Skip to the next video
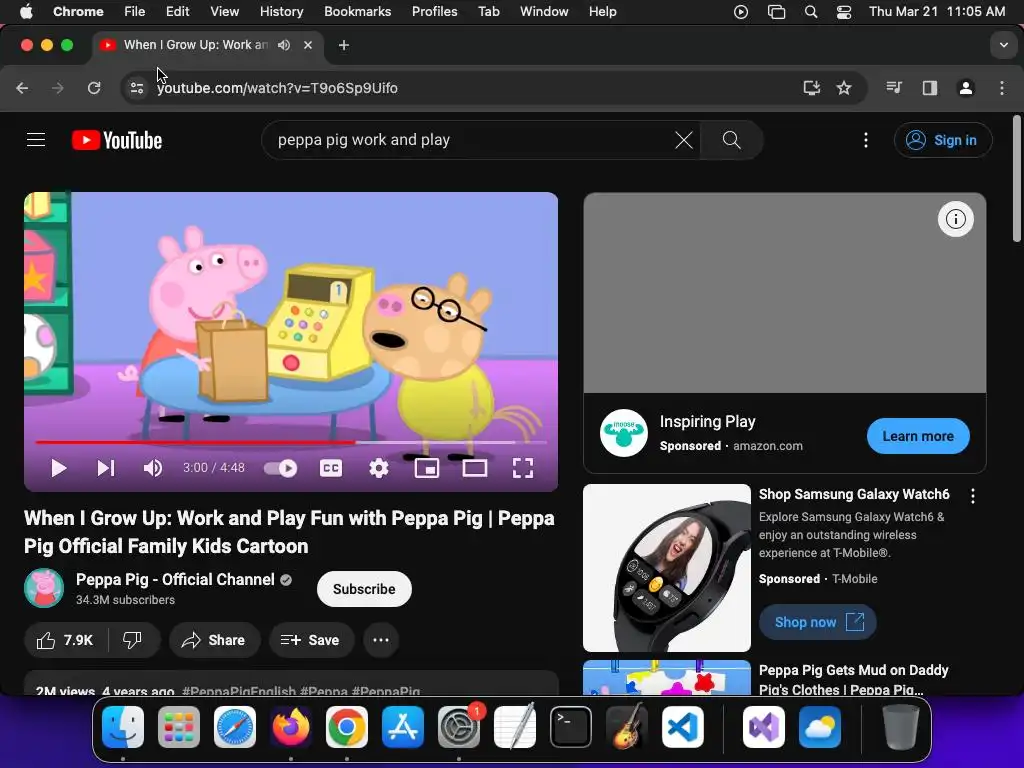This screenshot has height=768, width=1024. [106, 468]
